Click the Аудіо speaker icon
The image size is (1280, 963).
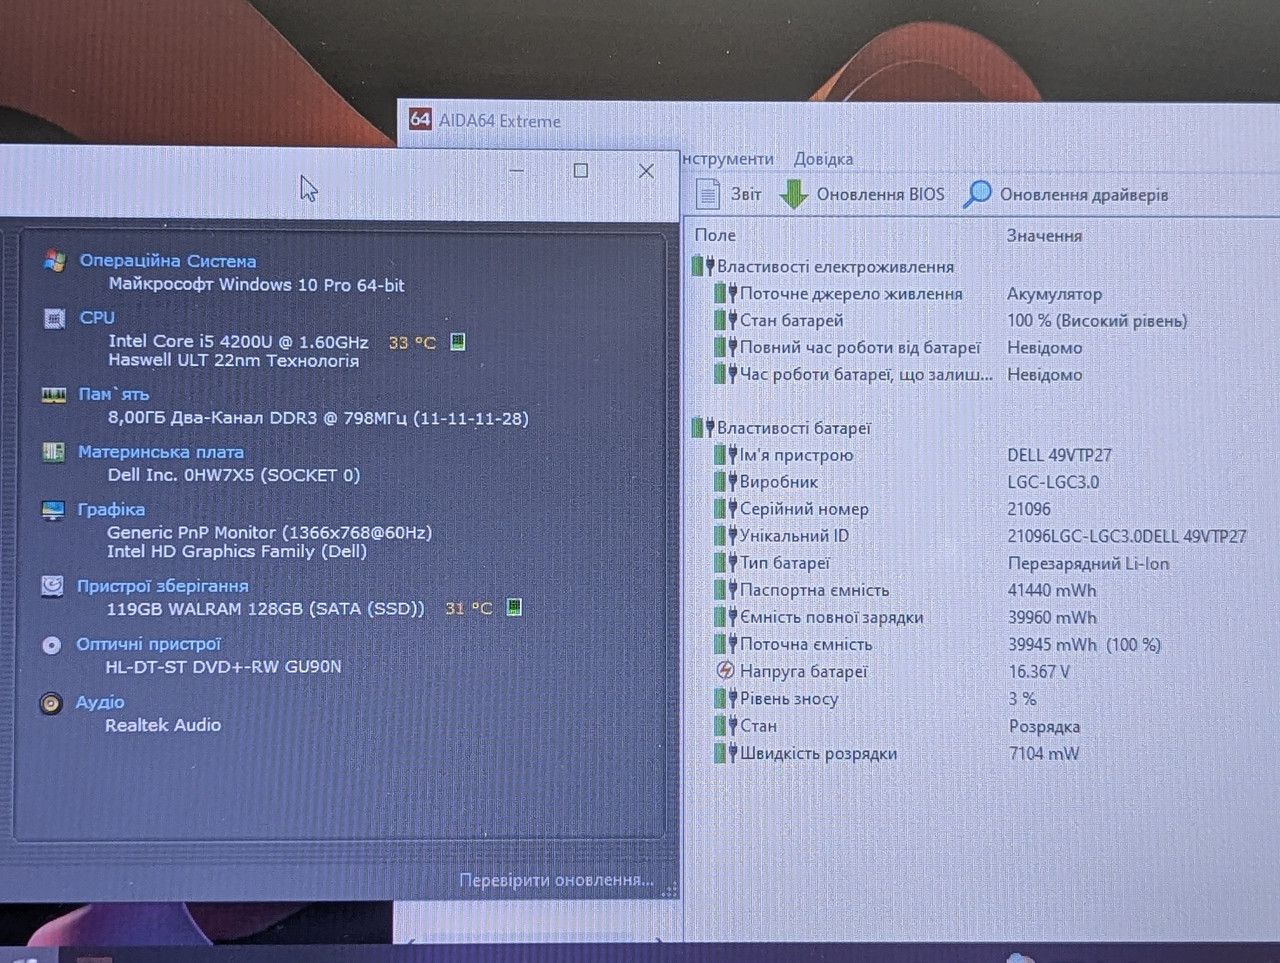pos(51,703)
